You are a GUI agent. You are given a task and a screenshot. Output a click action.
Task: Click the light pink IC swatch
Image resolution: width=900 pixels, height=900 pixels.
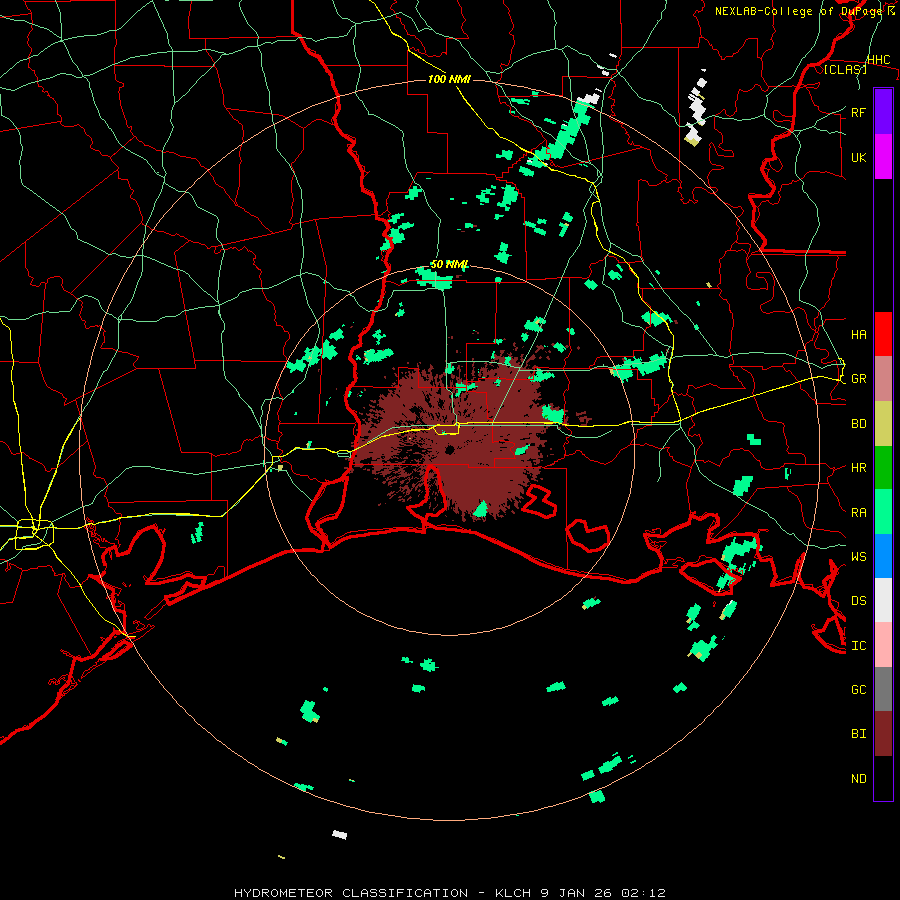[x=883, y=645]
